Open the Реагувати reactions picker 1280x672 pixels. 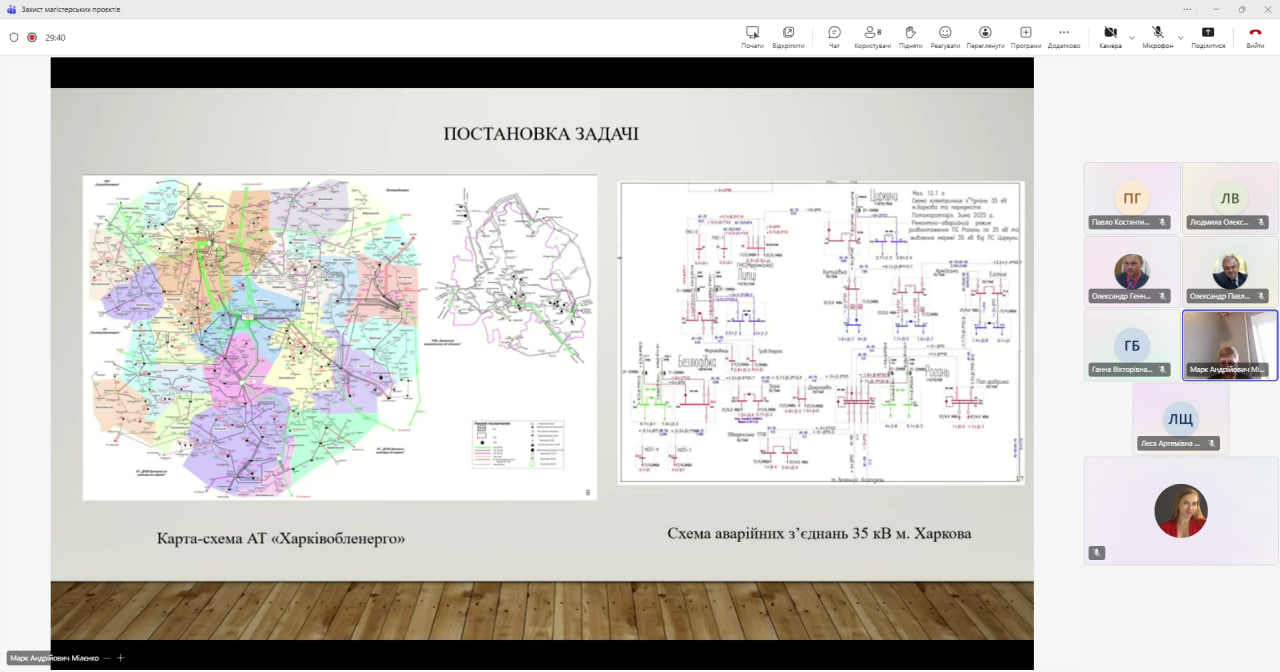coord(945,36)
